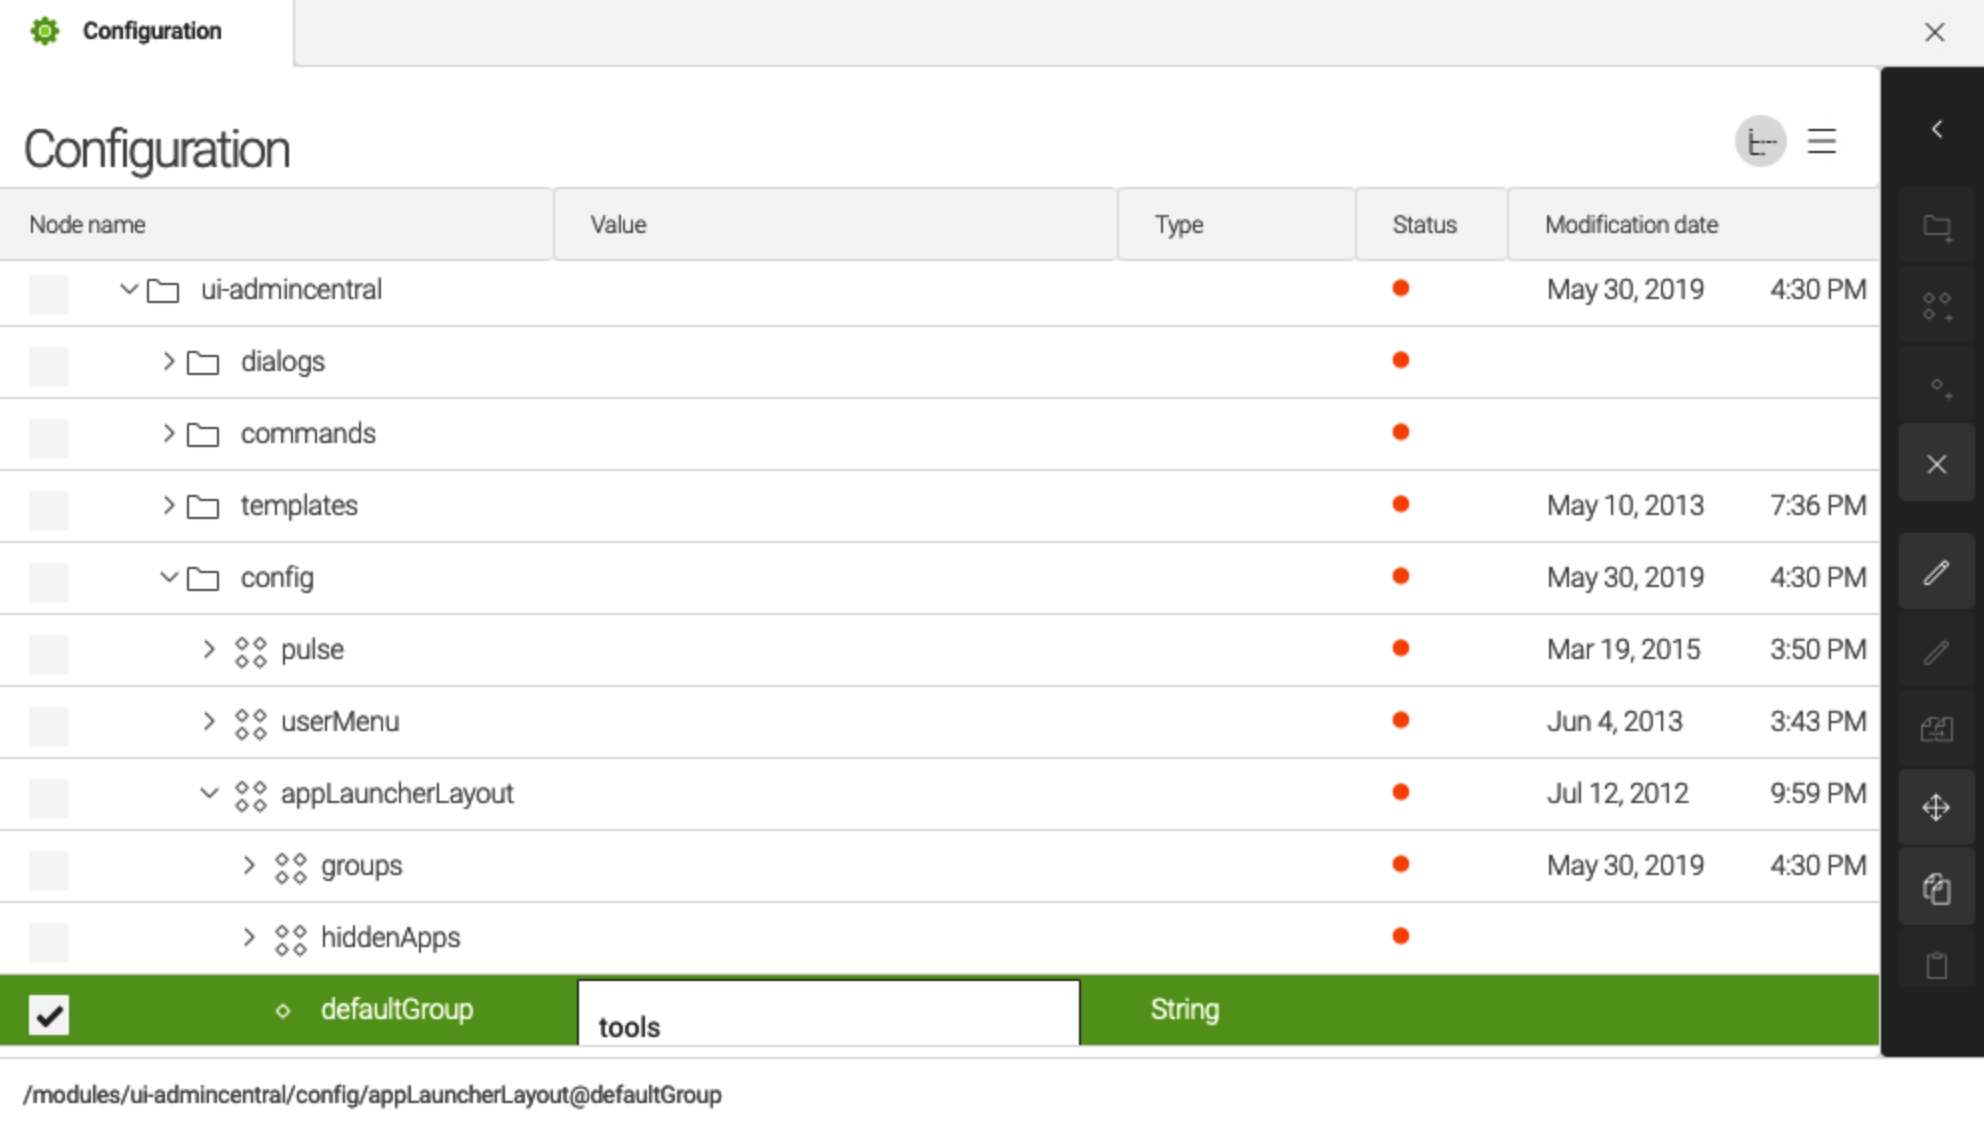Check the pulse row checkbox
Viewport: 1984px width, 1122px height.
(49, 654)
